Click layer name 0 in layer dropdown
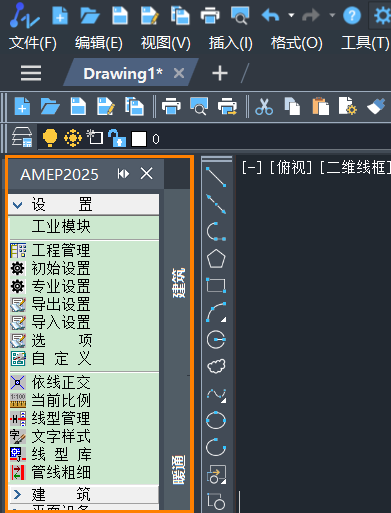The image size is (391, 513). point(156,139)
